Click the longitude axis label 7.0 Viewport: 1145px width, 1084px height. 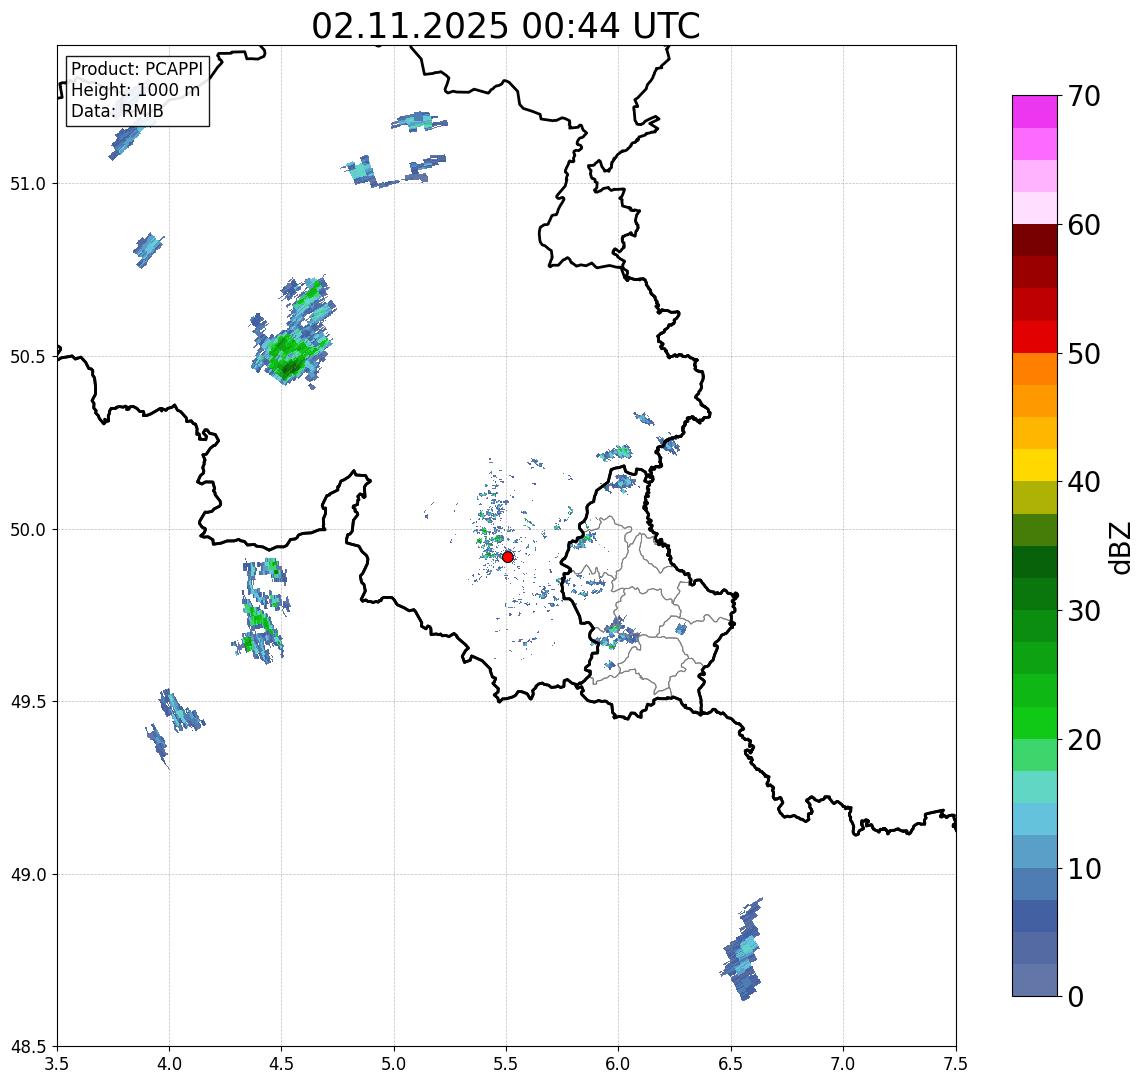[x=844, y=1064]
